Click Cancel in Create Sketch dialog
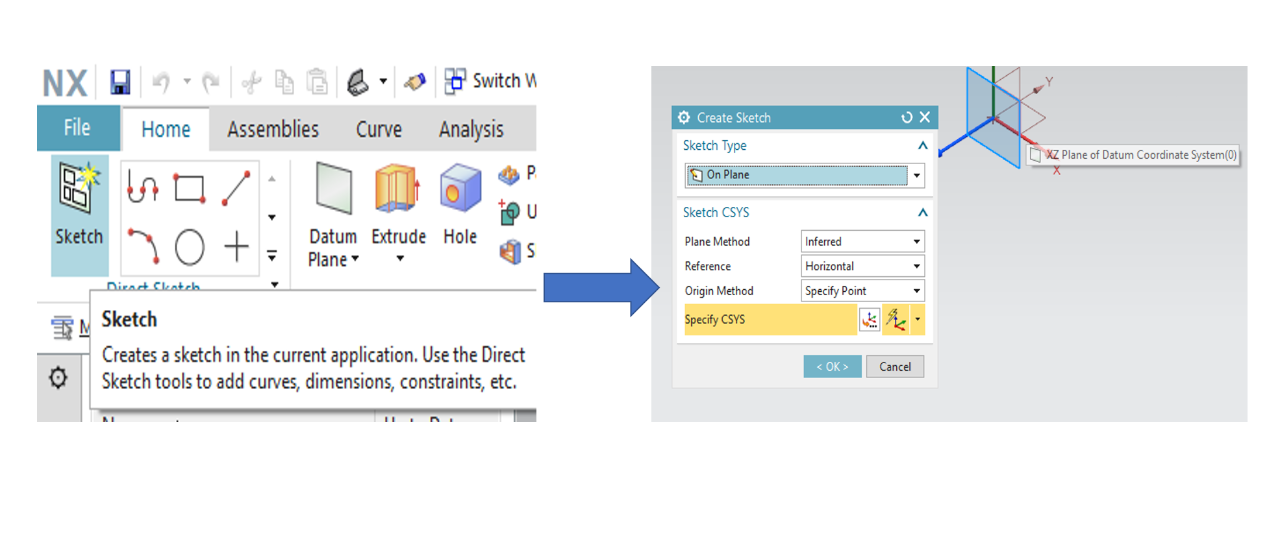Screen dimensions: 1280x546 (895, 366)
